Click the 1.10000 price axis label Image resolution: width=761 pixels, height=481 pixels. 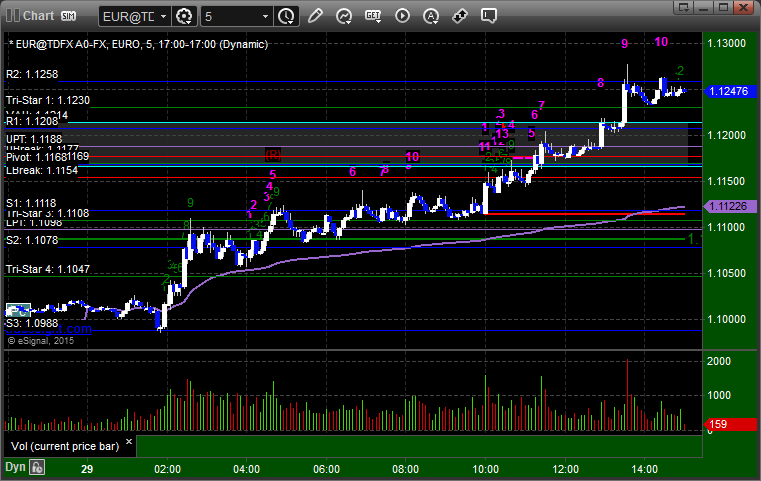pyautogui.click(x=727, y=319)
